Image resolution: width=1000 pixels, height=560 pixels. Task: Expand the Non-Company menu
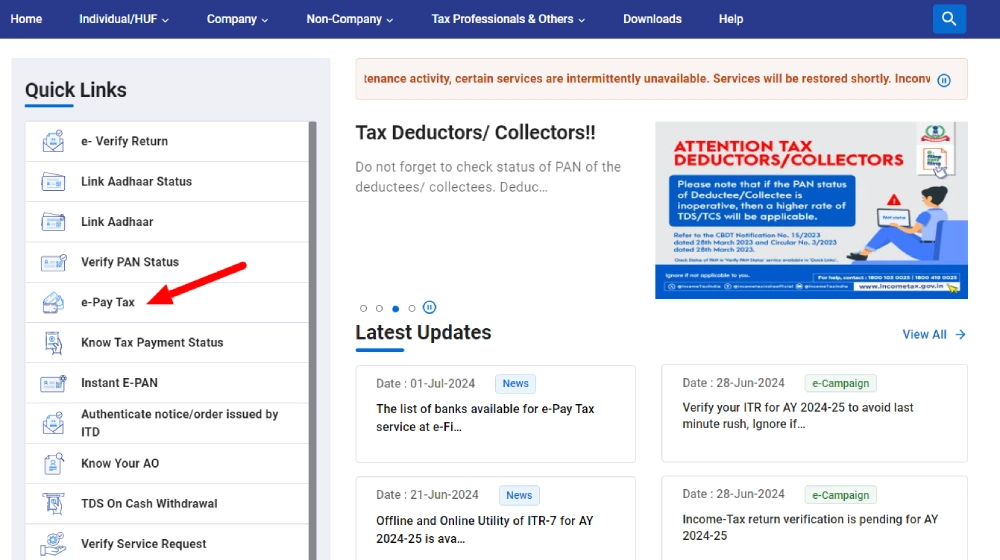349,19
